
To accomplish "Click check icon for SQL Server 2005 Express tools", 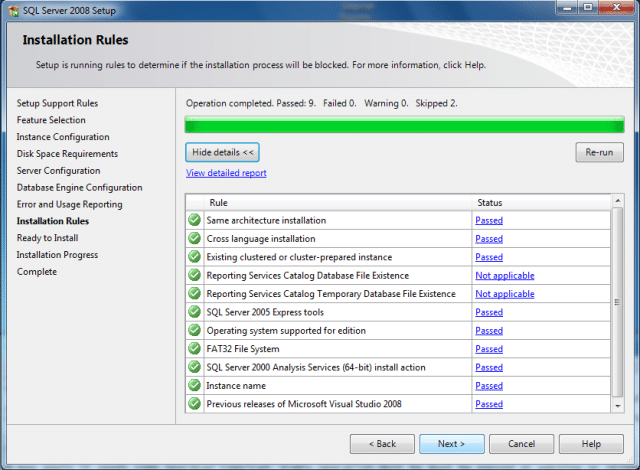I will point(195,312).
